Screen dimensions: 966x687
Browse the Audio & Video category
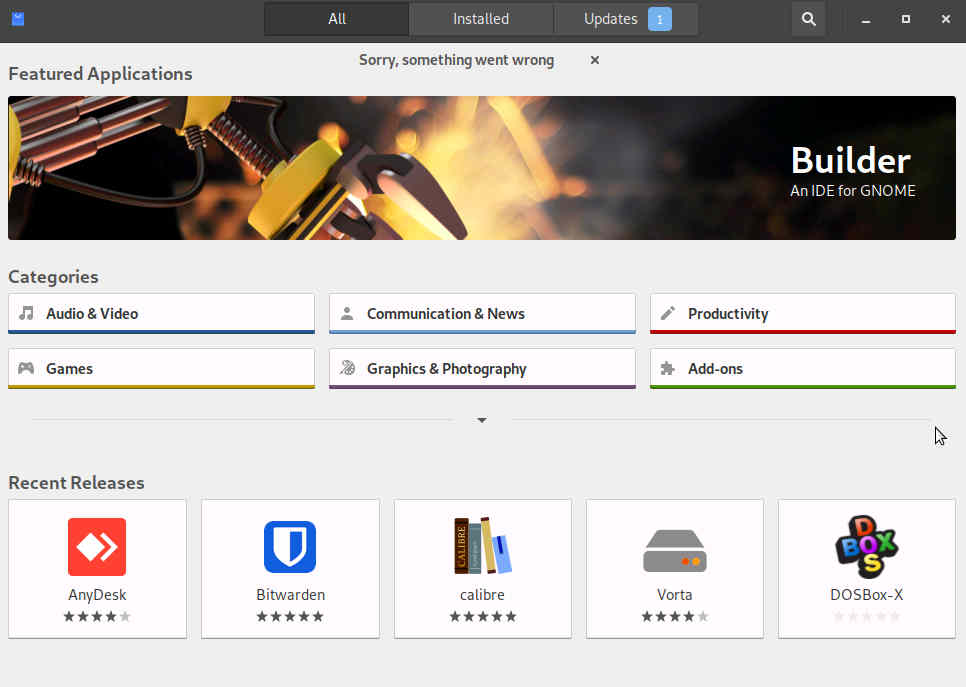click(161, 314)
